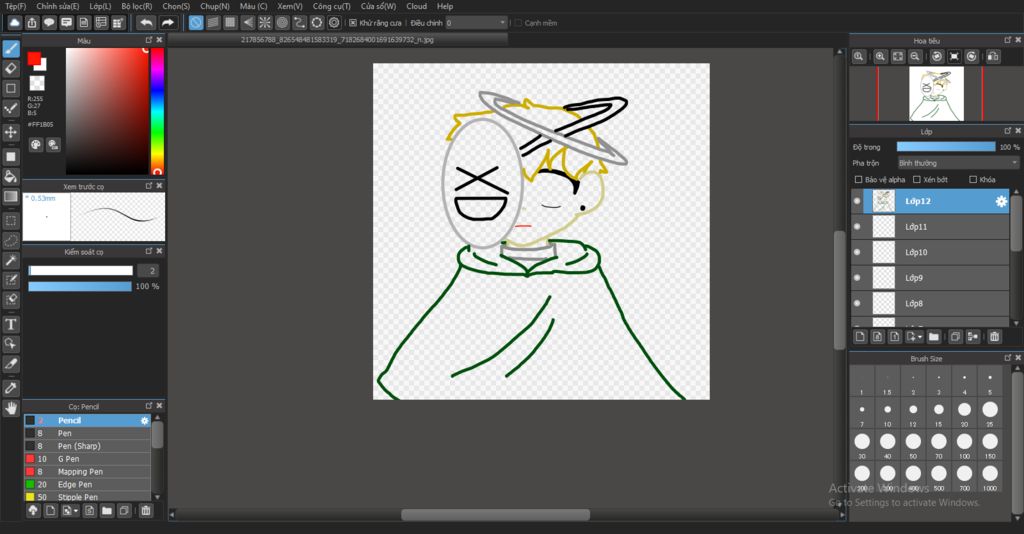Select the Move tool

(11, 132)
